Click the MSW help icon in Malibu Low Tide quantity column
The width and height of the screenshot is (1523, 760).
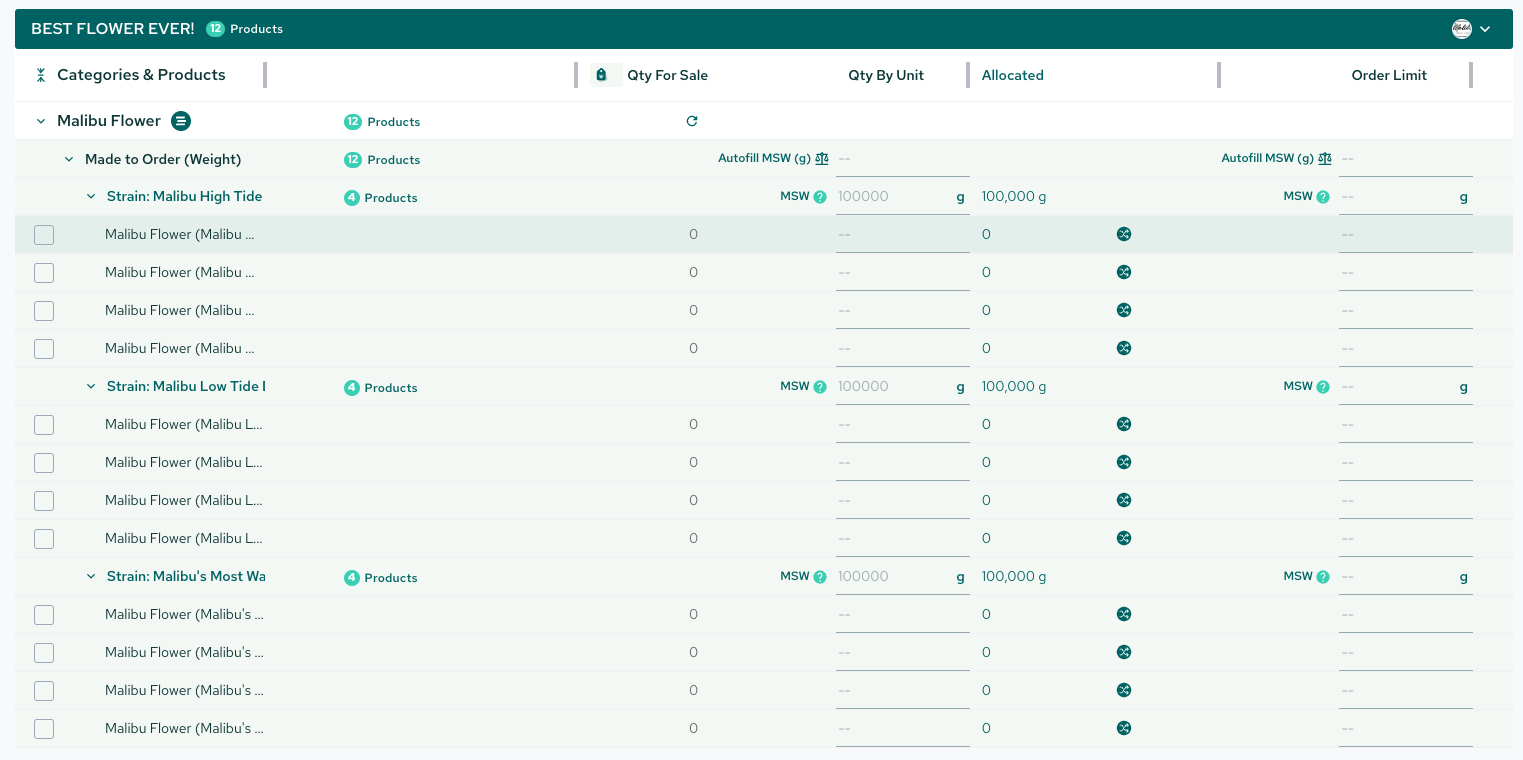tap(820, 387)
